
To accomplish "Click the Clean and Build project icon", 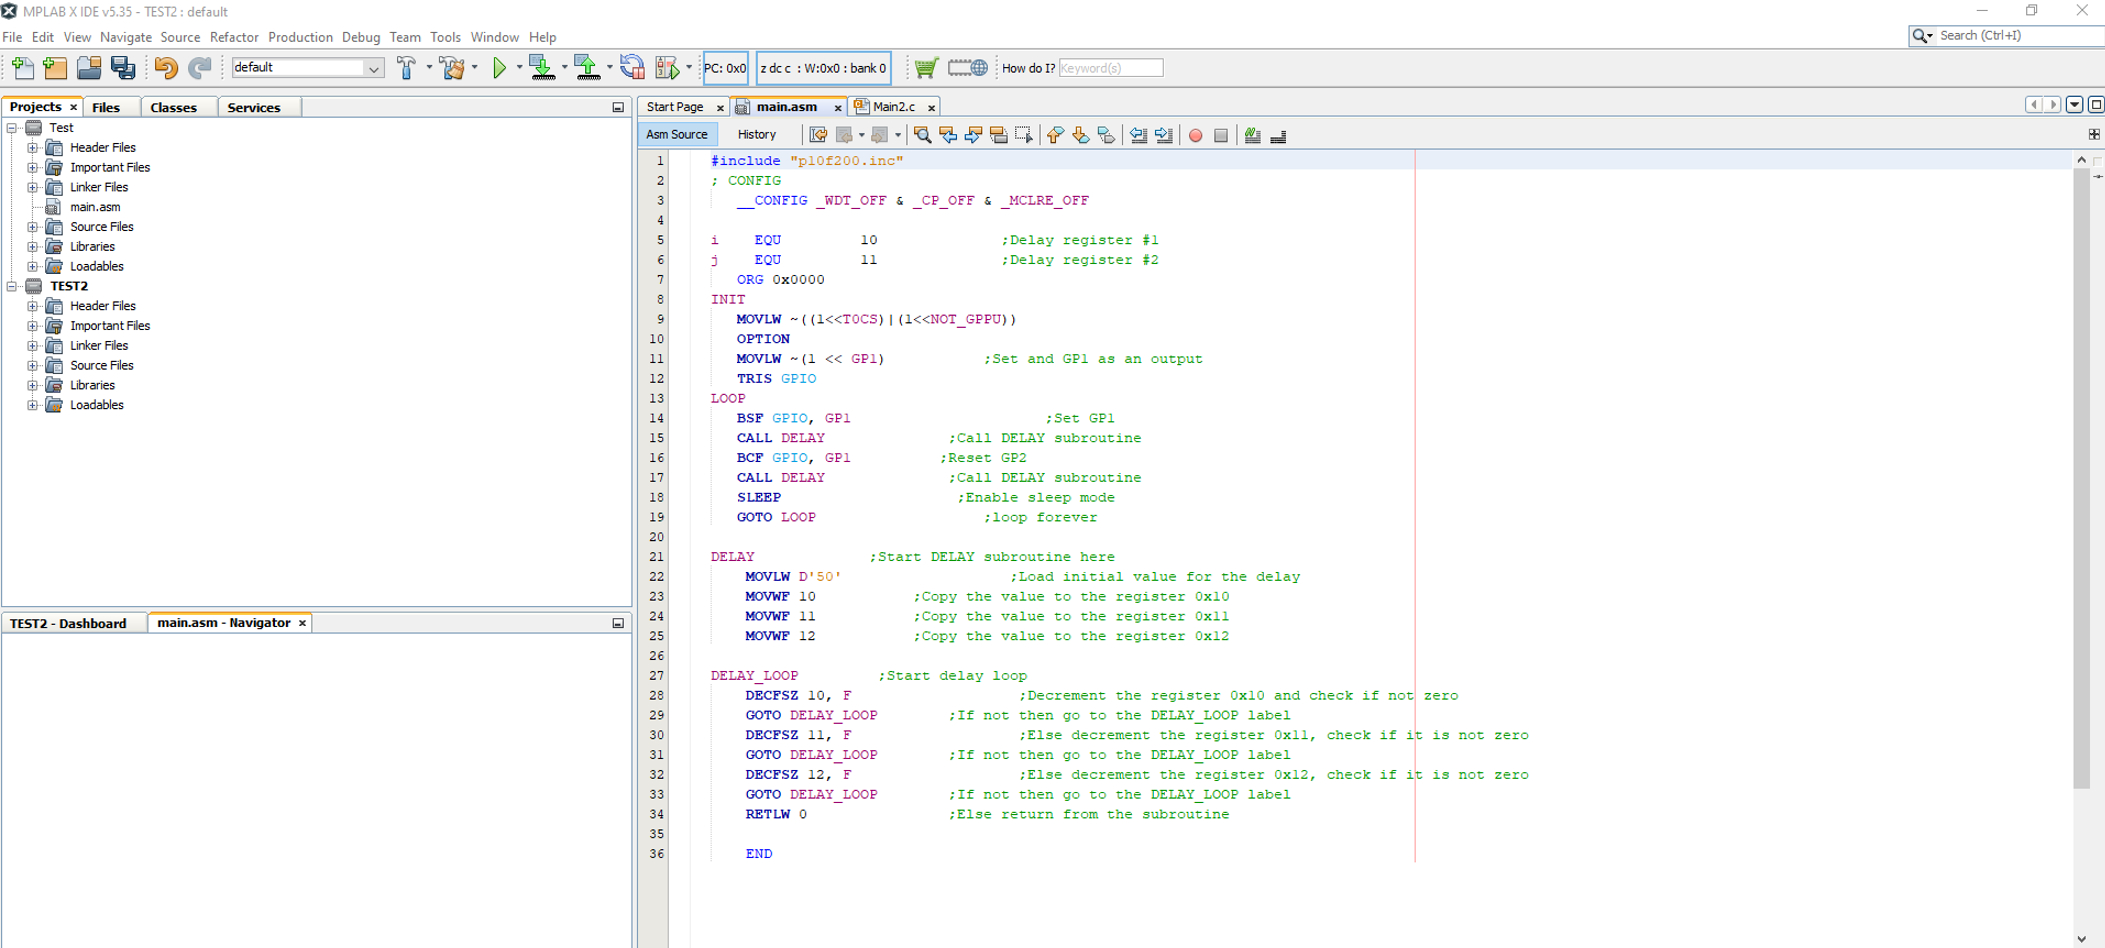I will pyautogui.click(x=453, y=68).
